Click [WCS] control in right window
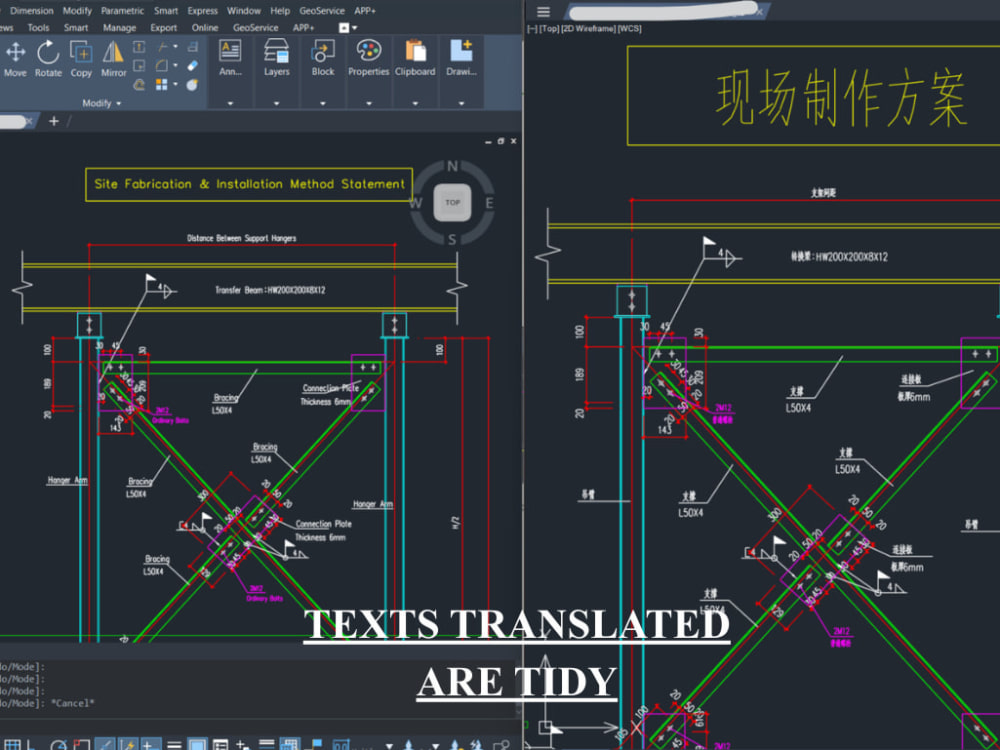Screen dimensions: 1000x750 [629, 29]
